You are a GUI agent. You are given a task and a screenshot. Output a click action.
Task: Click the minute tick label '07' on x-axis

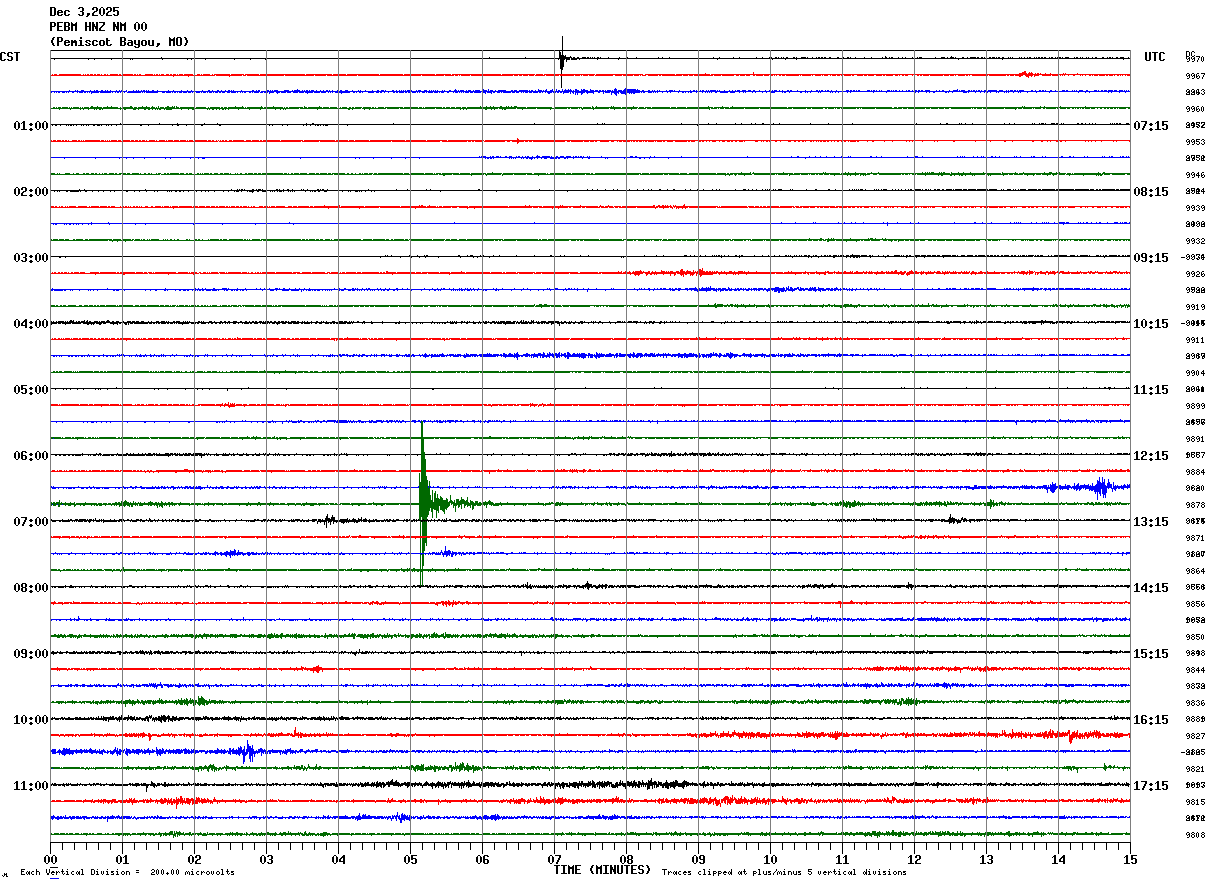click(x=554, y=859)
